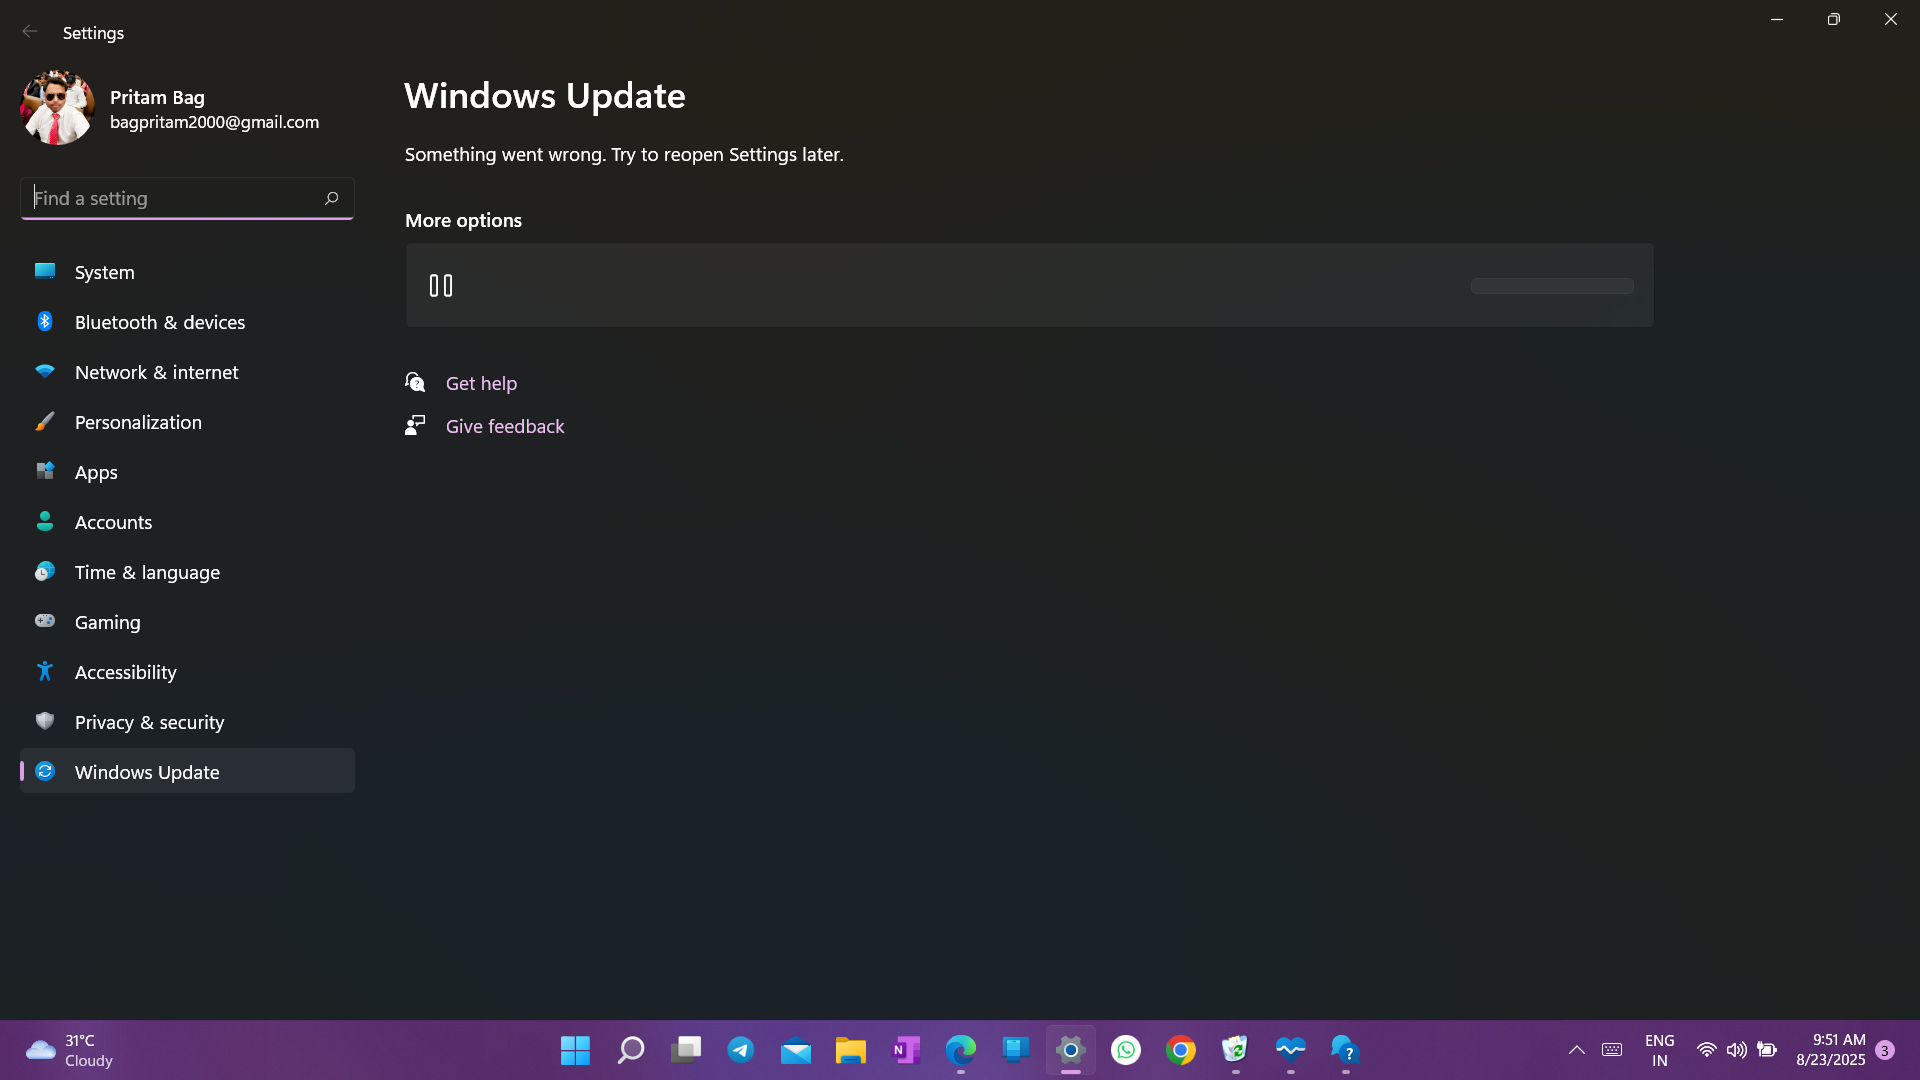This screenshot has height=1080, width=1920.
Task: Focus the Find a setting search box
Action: click(x=187, y=198)
